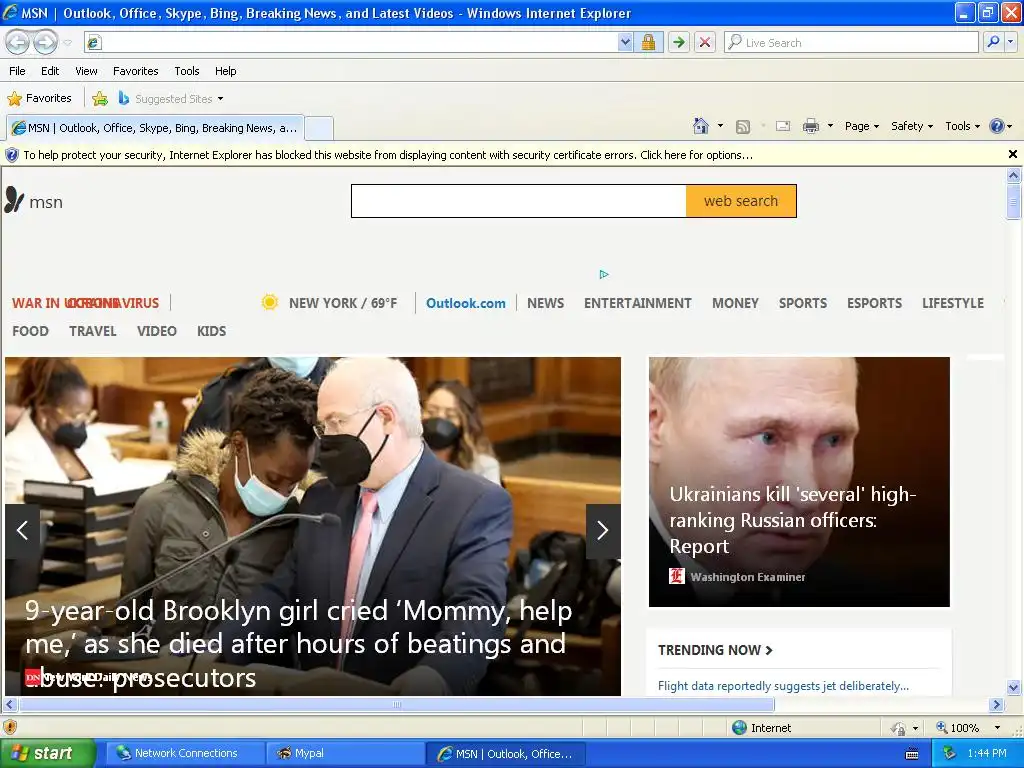Click Add to Favorites Bar star icon
This screenshot has width=1024, height=768.
(x=100, y=99)
